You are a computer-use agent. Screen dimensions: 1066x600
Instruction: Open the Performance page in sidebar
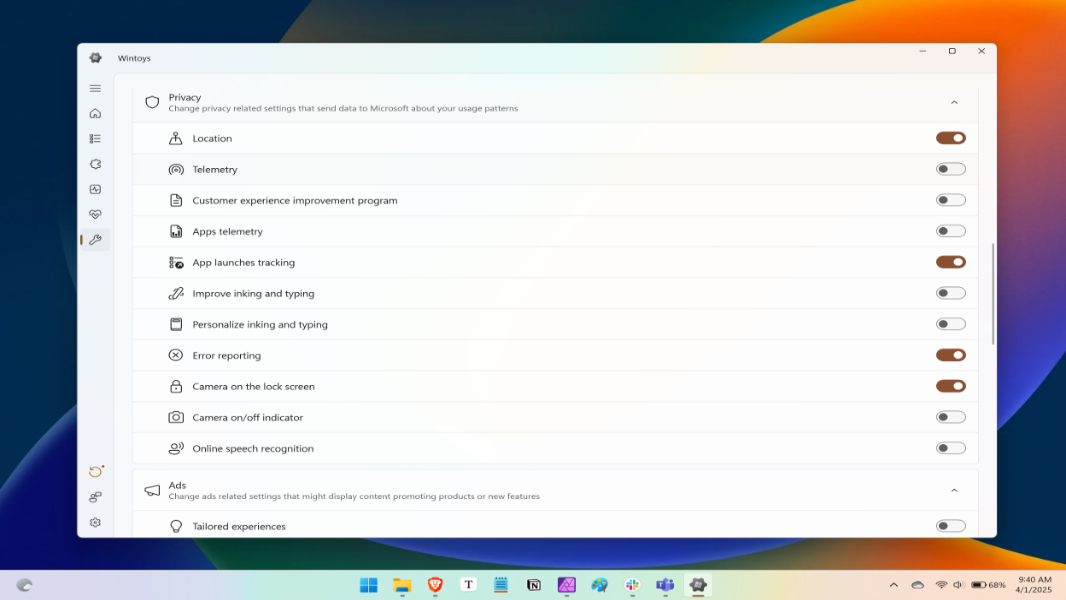[95, 189]
